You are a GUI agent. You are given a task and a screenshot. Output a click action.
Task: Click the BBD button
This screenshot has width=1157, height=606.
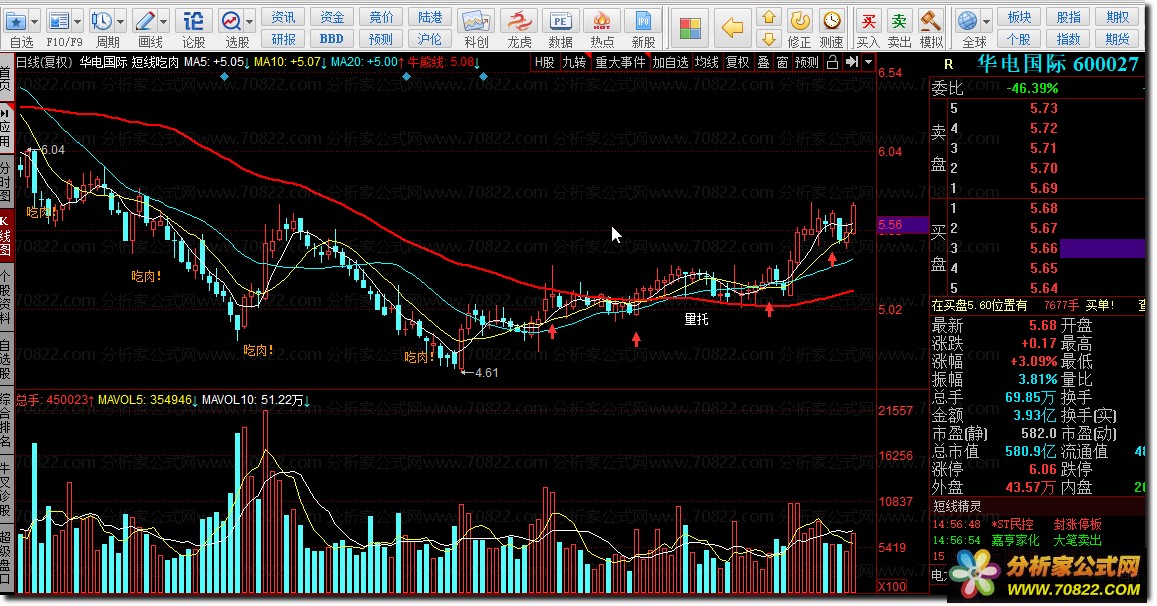click(x=332, y=39)
